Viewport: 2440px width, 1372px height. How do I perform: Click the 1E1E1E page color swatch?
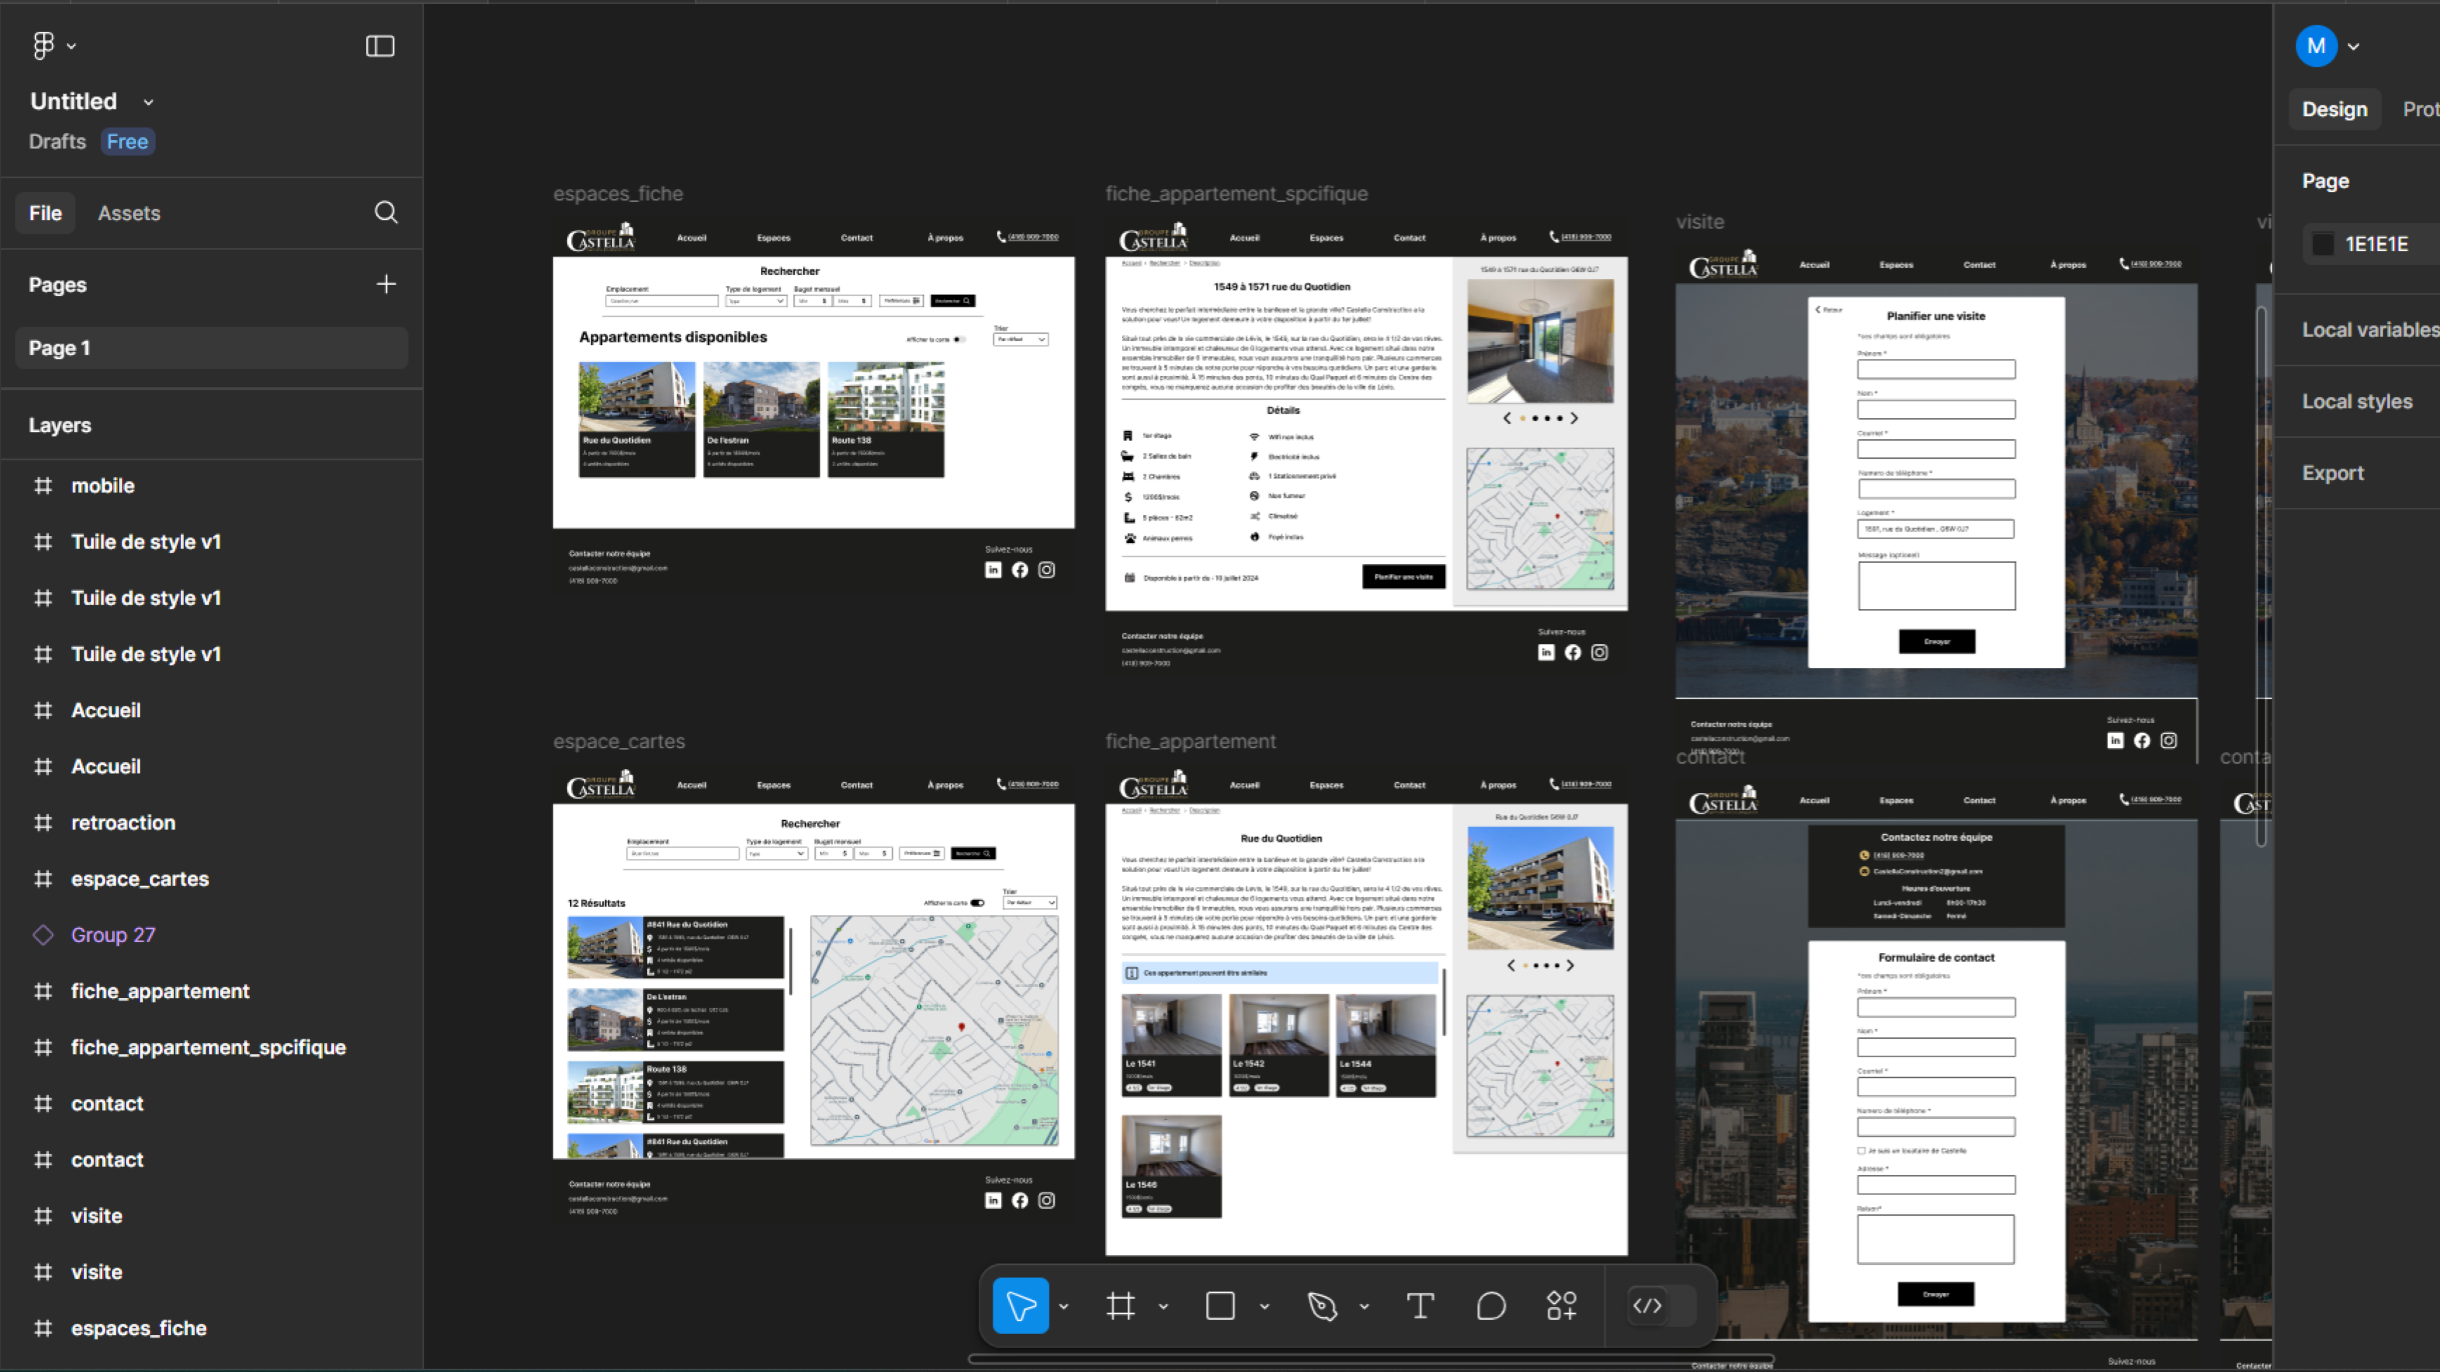[2323, 244]
